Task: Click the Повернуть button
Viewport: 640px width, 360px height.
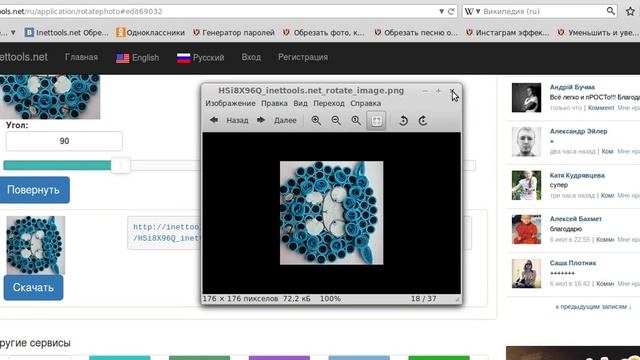Action: (34, 190)
